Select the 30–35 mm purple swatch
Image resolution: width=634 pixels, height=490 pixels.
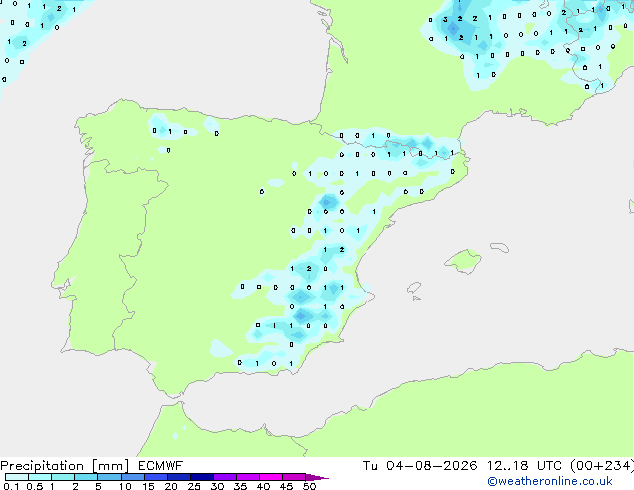pyautogui.click(x=224, y=477)
